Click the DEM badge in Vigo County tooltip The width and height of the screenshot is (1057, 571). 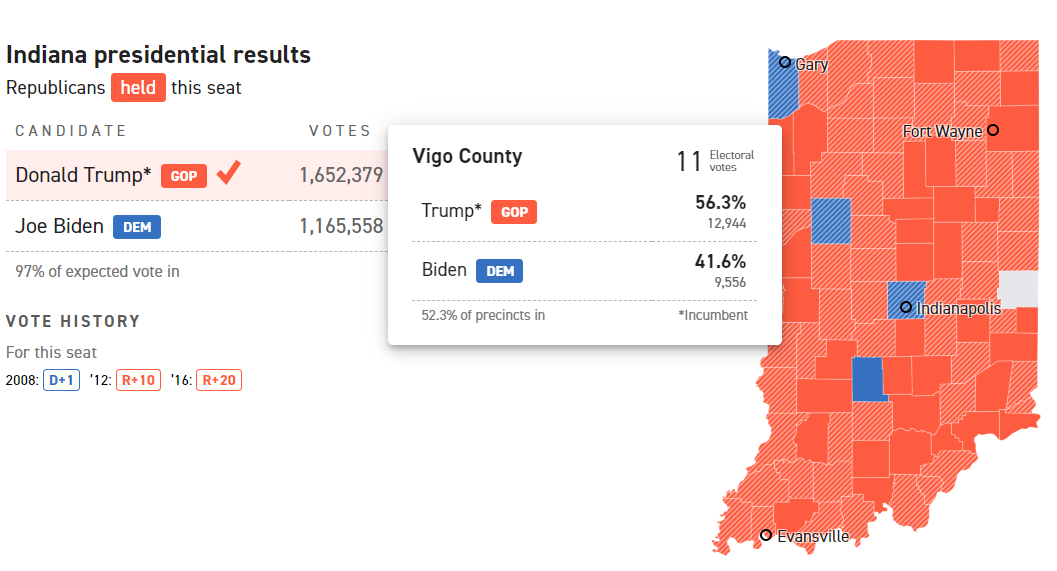click(499, 271)
